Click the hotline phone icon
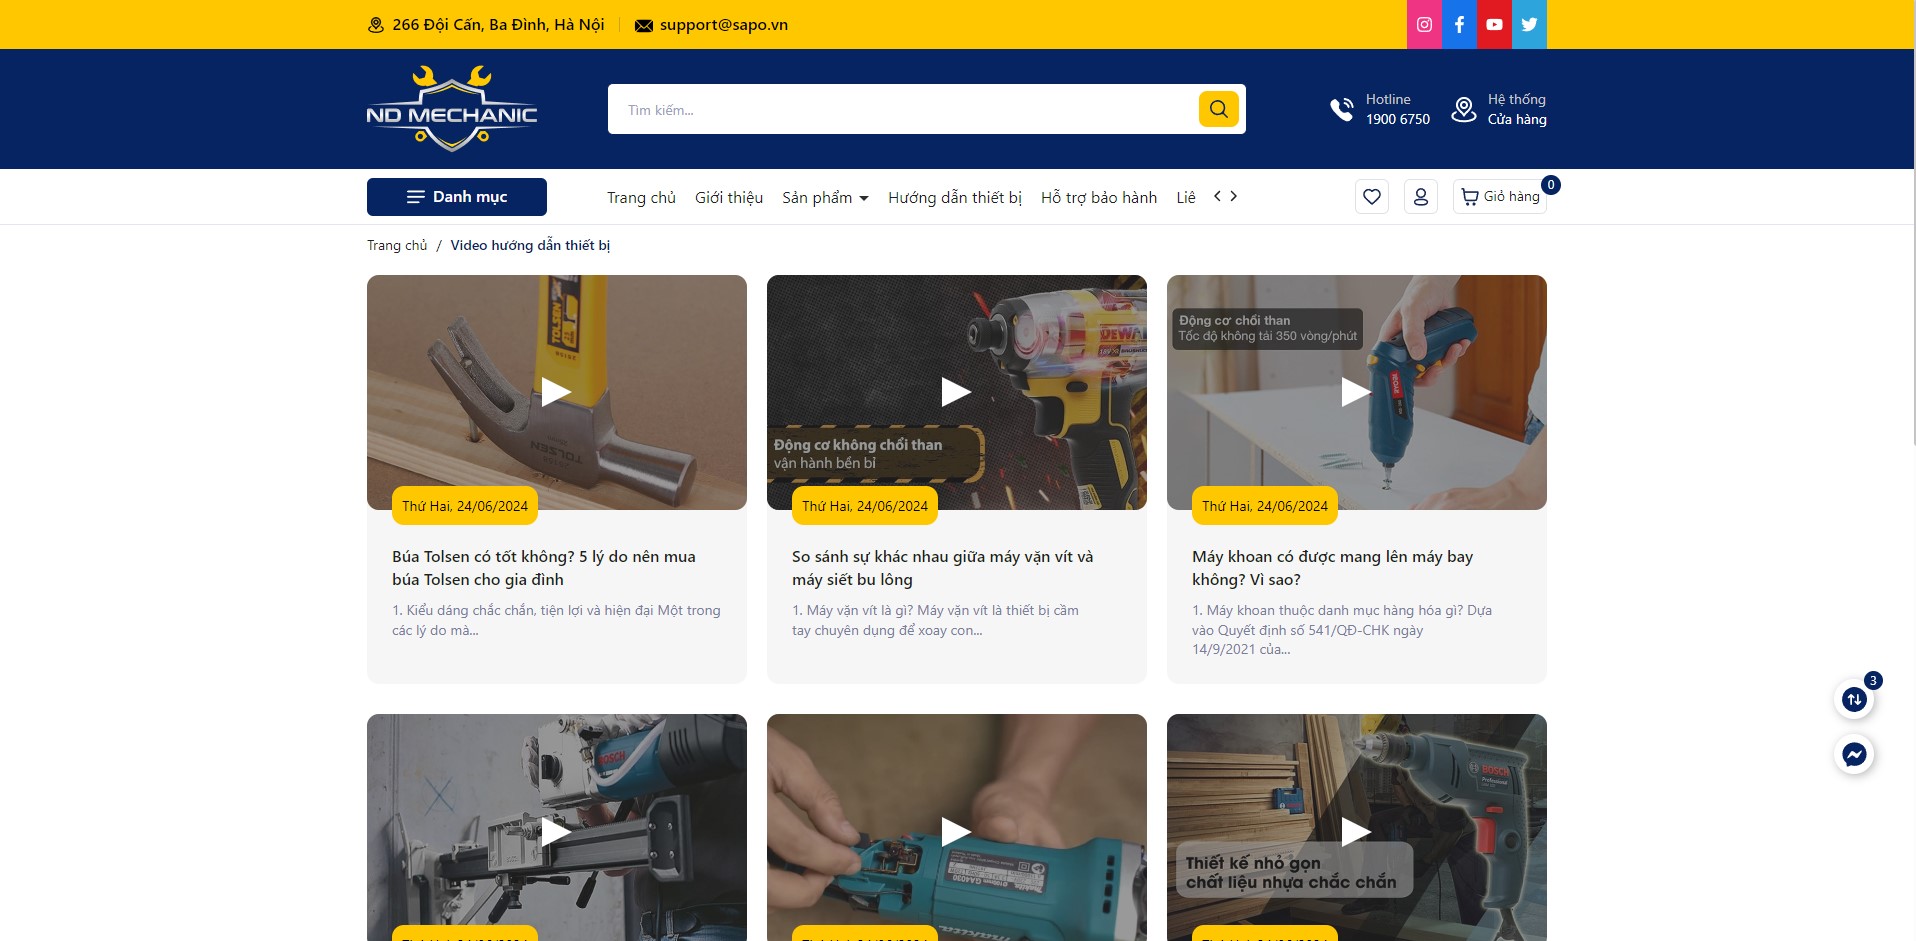Screen dimensions: 1916x941 pyautogui.click(x=1341, y=109)
